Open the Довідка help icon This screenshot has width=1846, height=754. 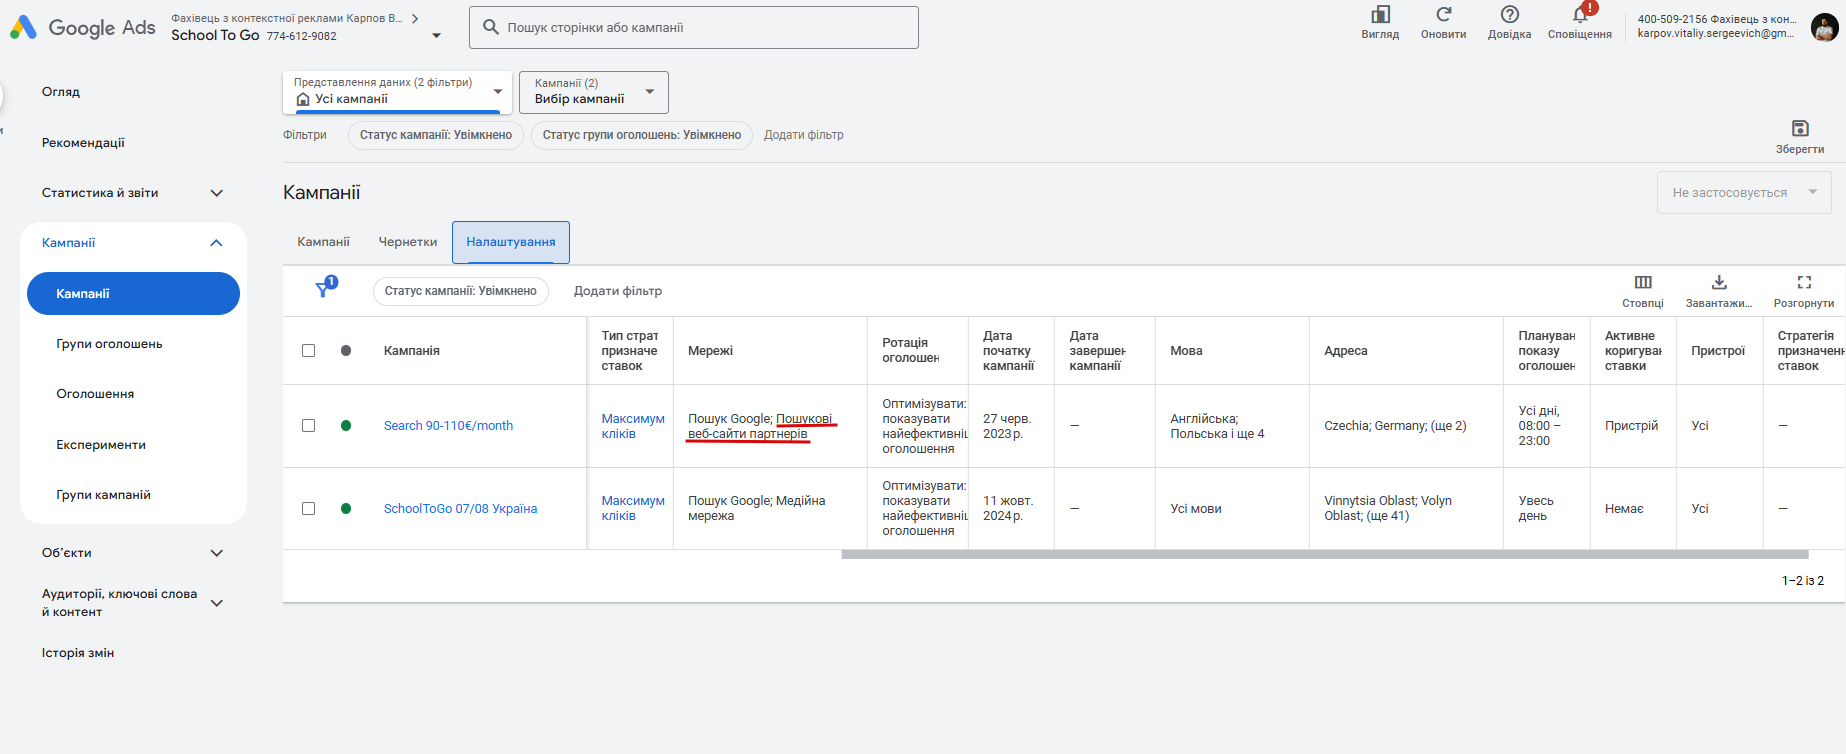(1509, 15)
